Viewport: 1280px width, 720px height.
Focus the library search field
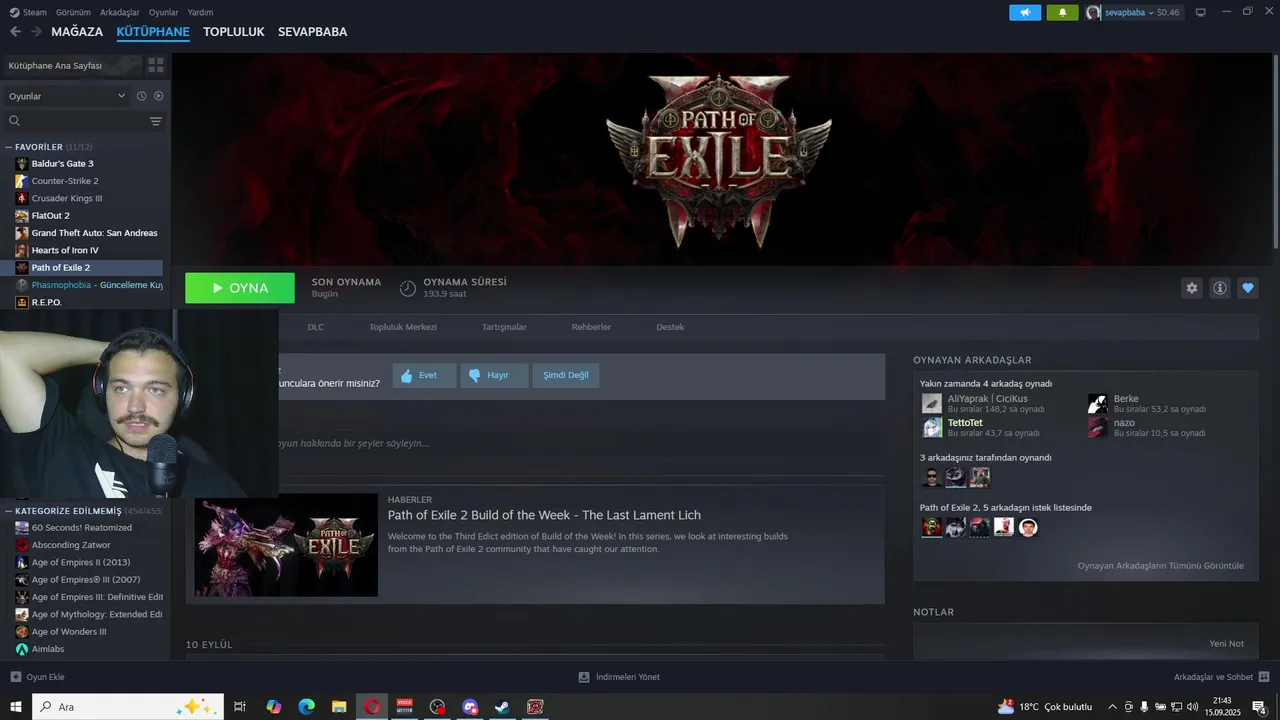76,121
